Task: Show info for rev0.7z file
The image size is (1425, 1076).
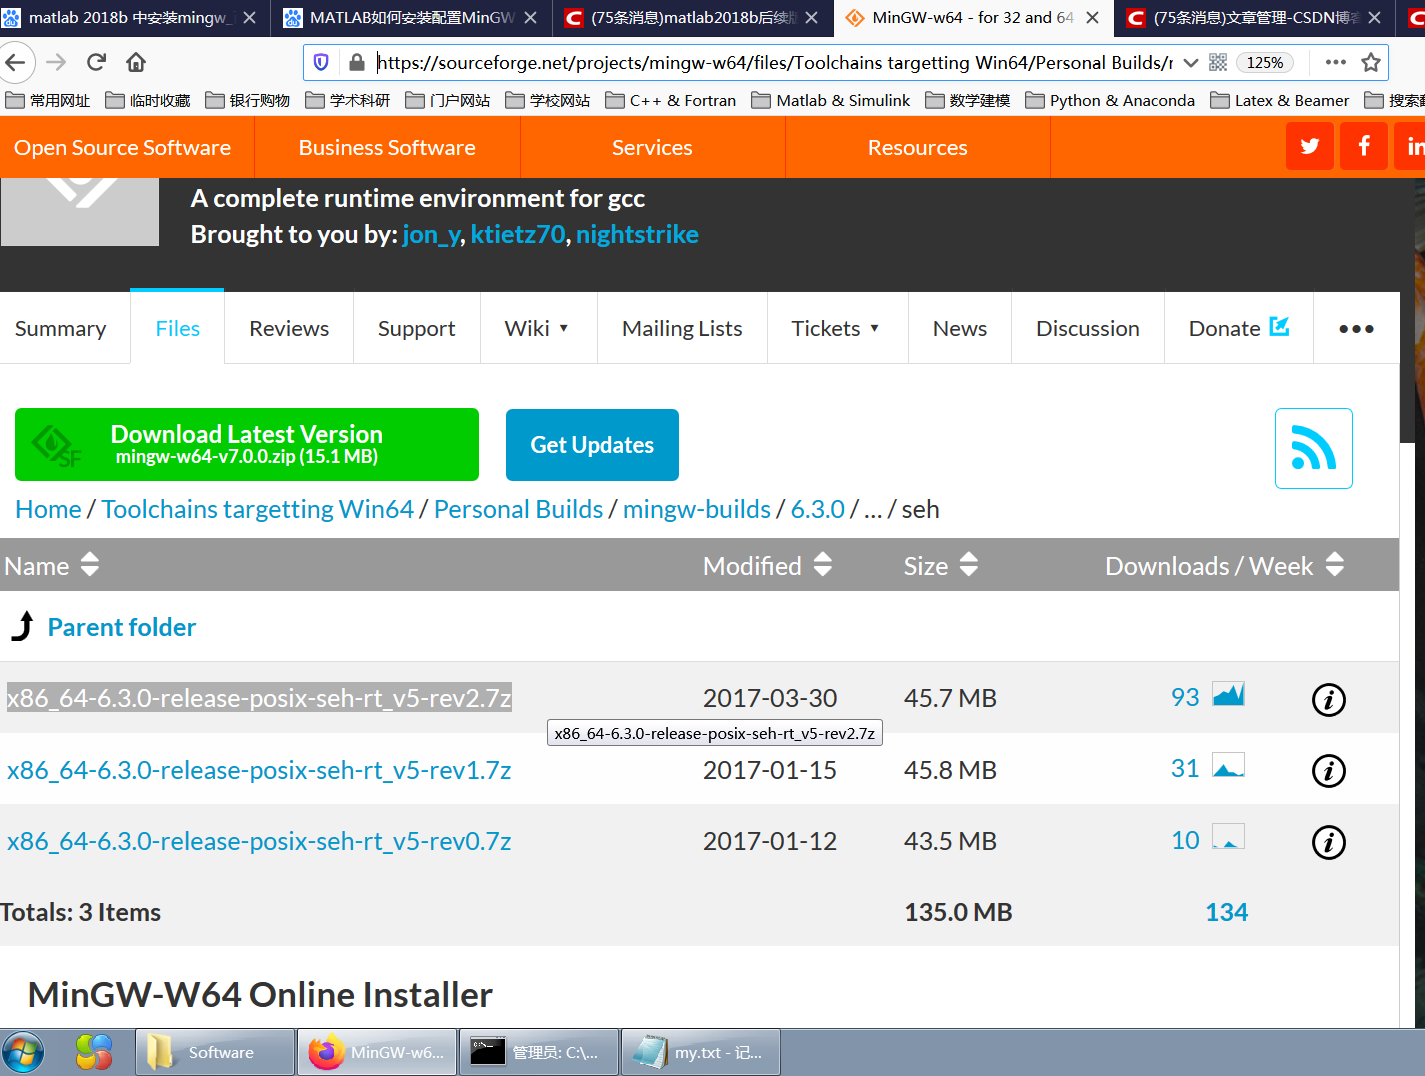Action: [1328, 842]
